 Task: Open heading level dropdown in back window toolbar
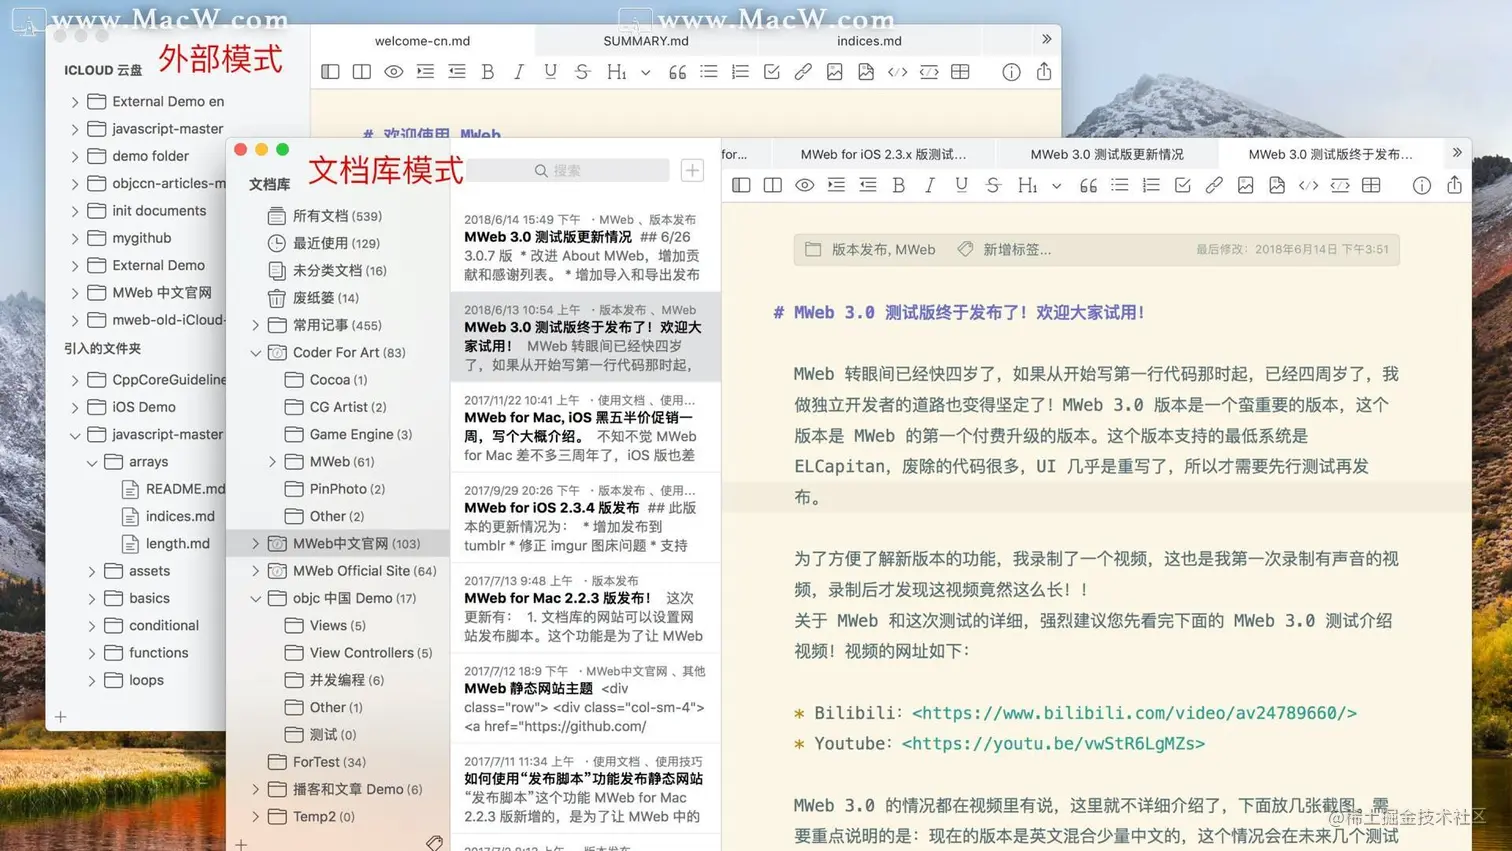tap(645, 73)
